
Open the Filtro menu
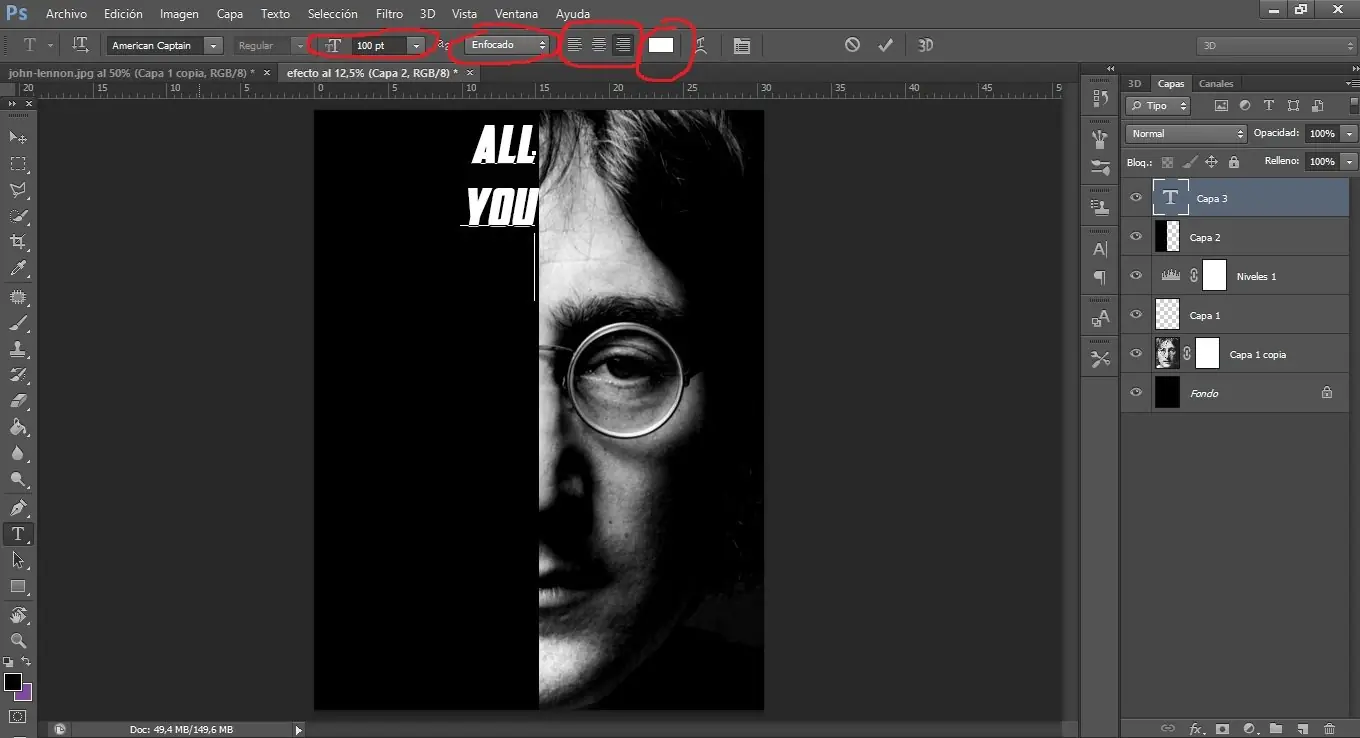click(389, 14)
